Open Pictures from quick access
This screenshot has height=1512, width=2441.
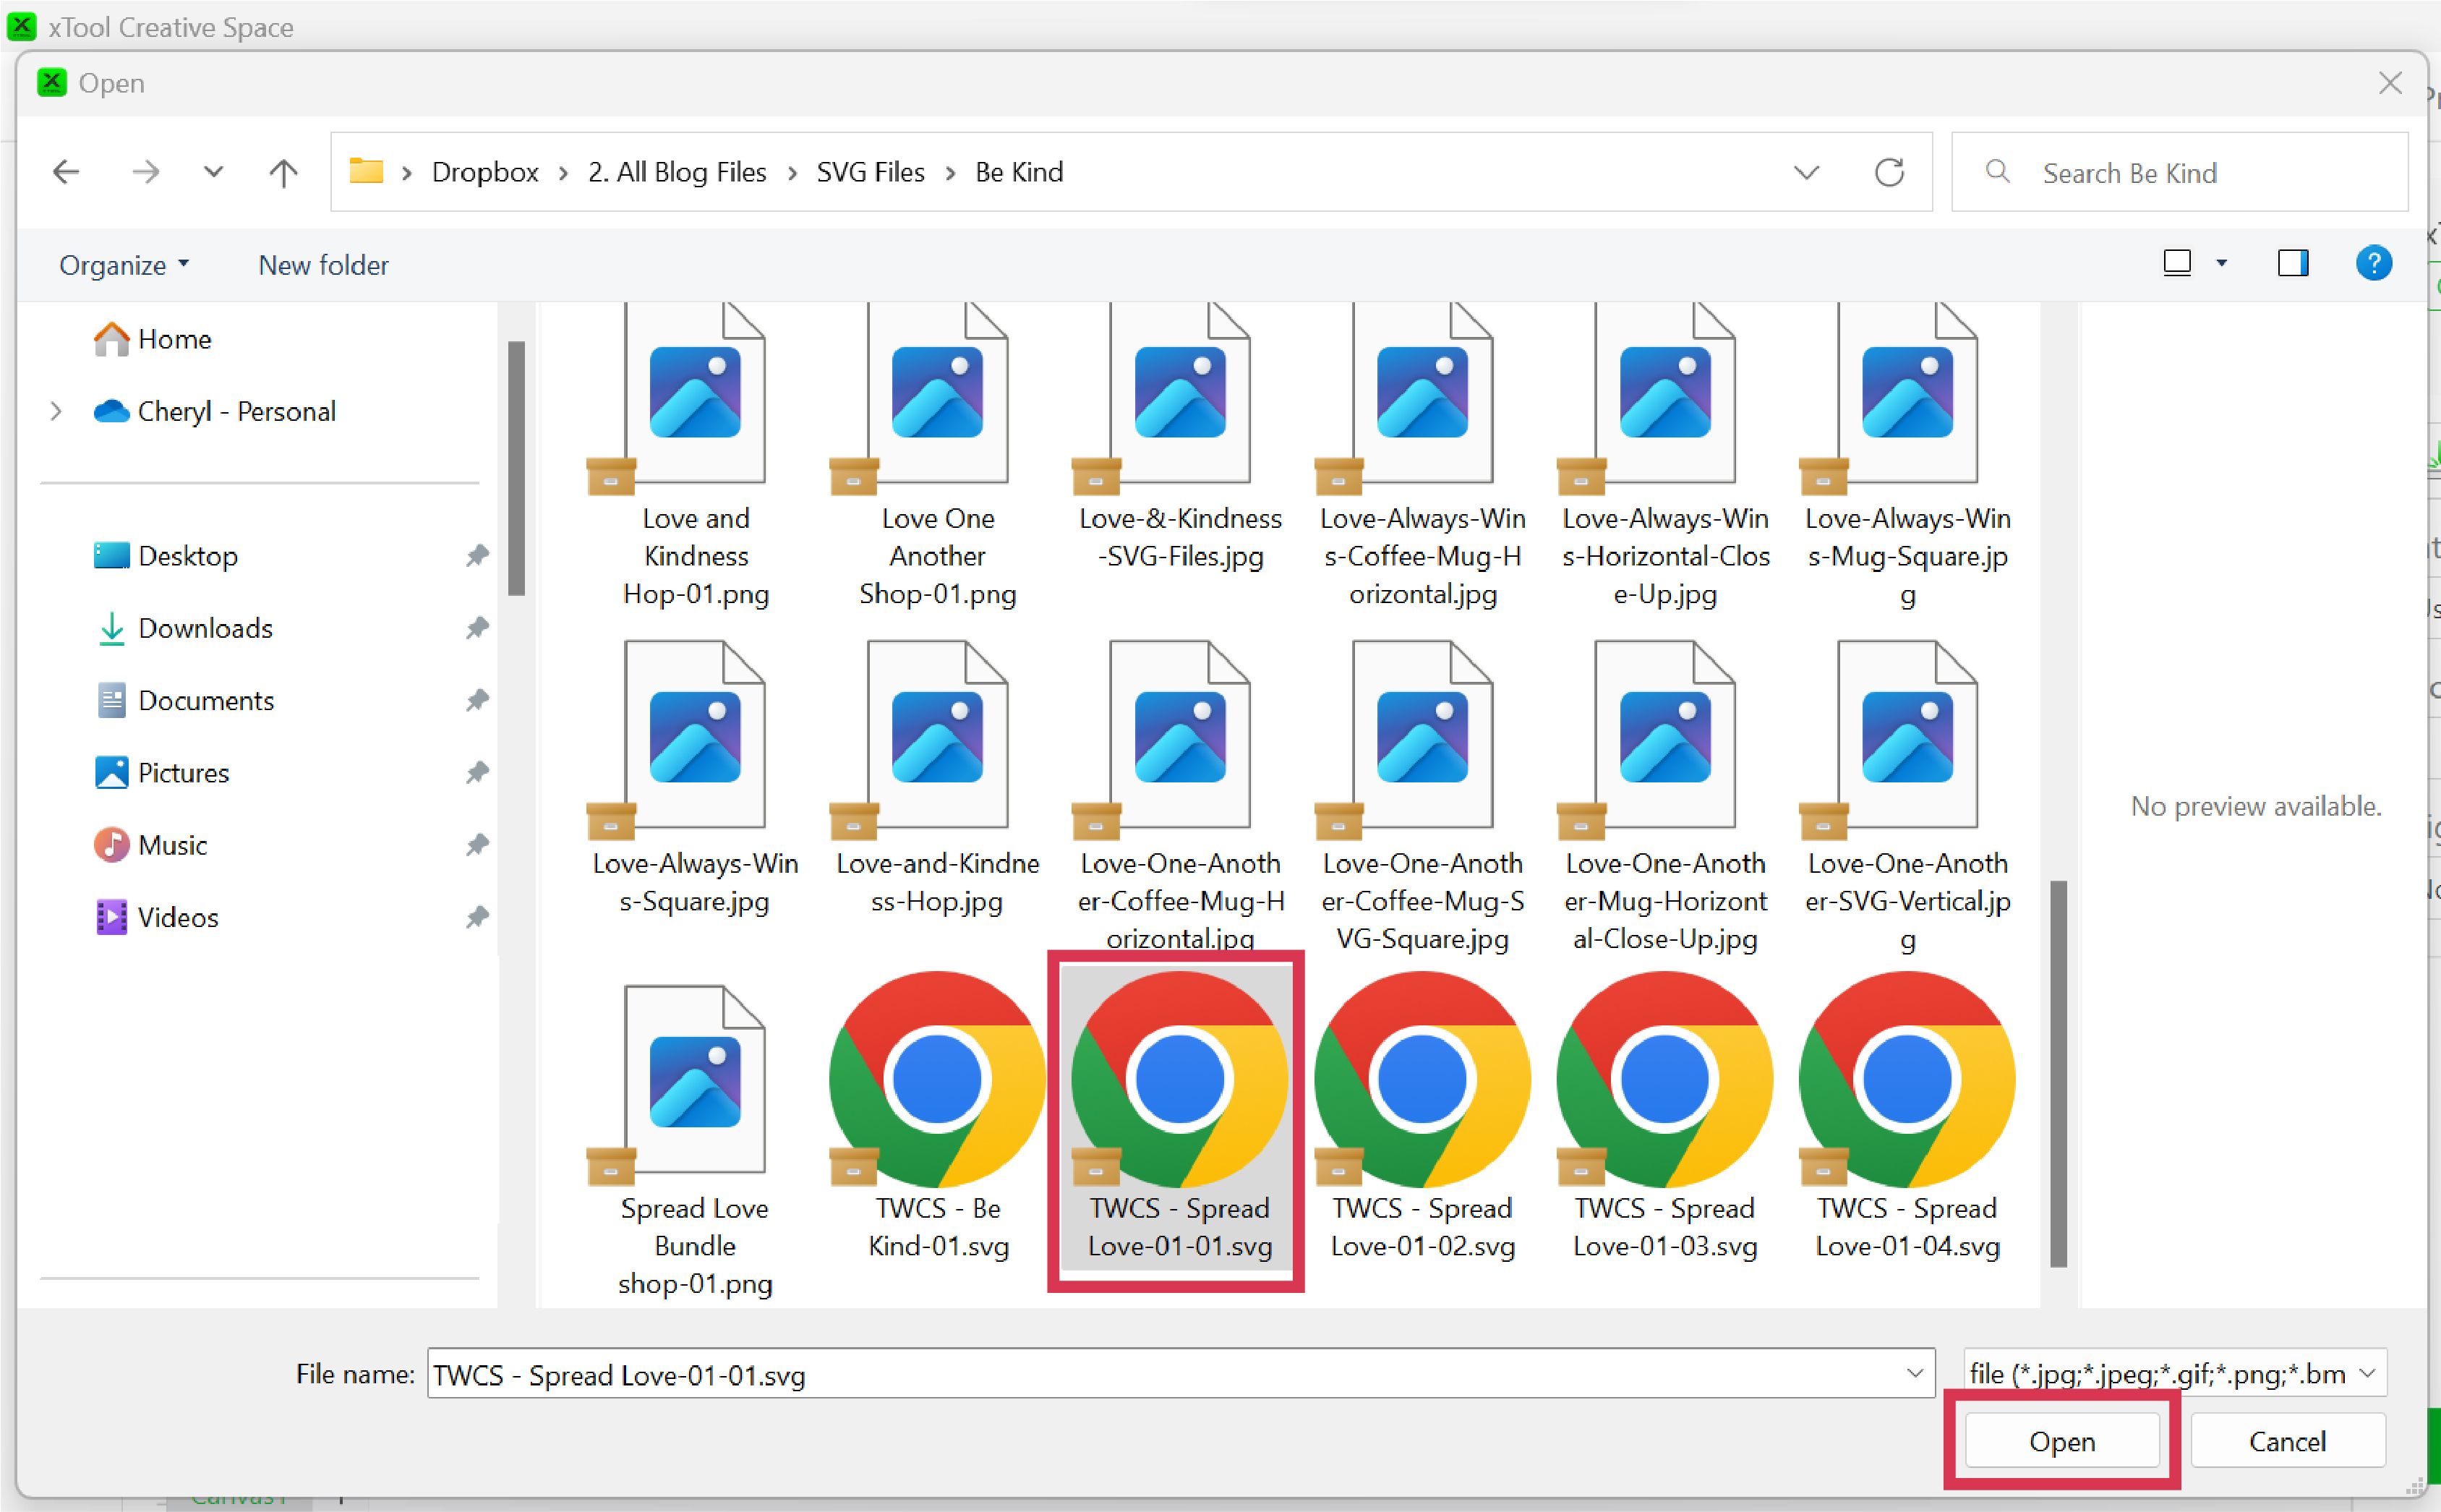point(161,772)
